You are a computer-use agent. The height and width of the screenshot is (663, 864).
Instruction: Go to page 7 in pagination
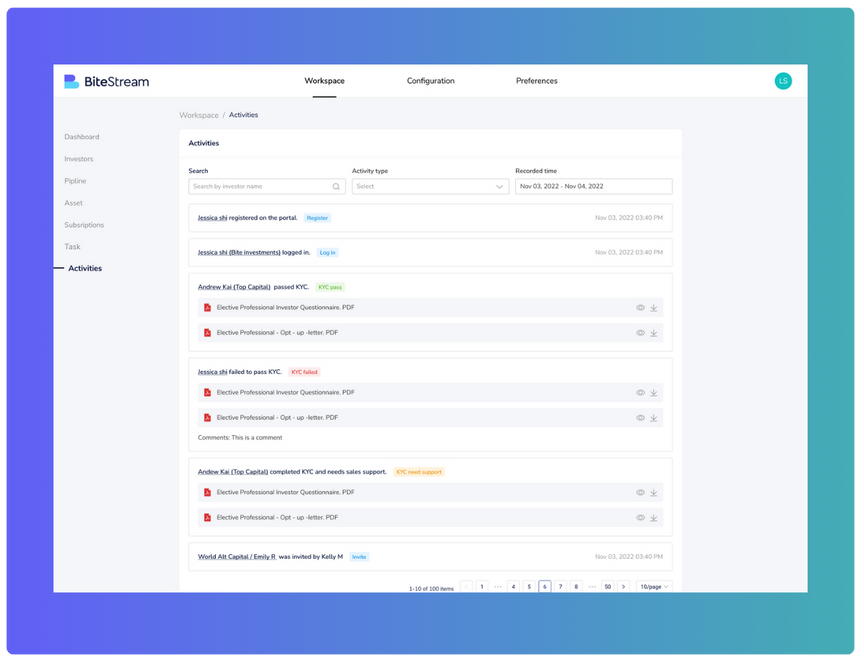560,587
